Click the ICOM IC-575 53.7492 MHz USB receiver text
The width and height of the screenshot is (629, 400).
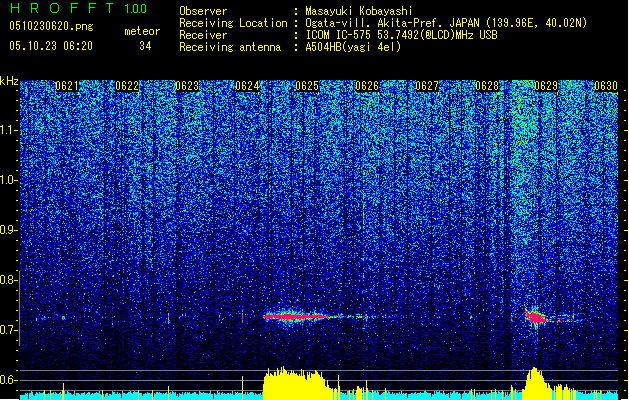pyautogui.click(x=401, y=35)
